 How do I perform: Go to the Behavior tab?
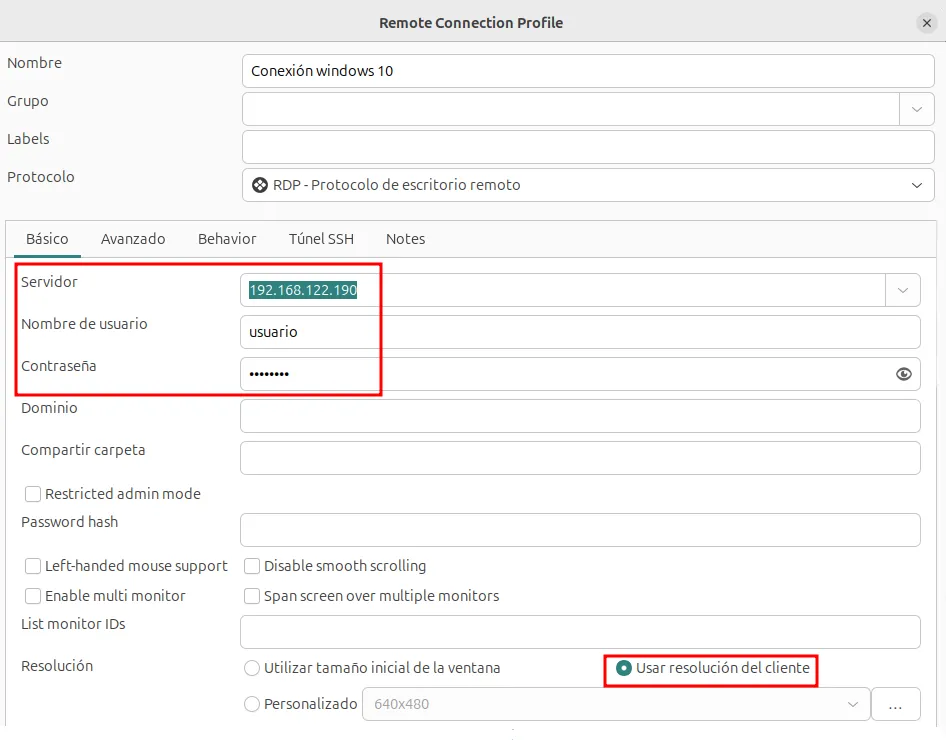[227, 239]
